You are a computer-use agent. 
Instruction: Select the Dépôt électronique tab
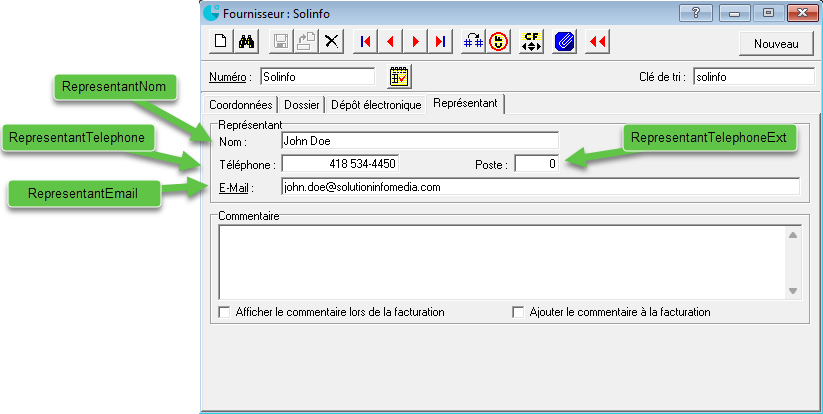pos(377,104)
